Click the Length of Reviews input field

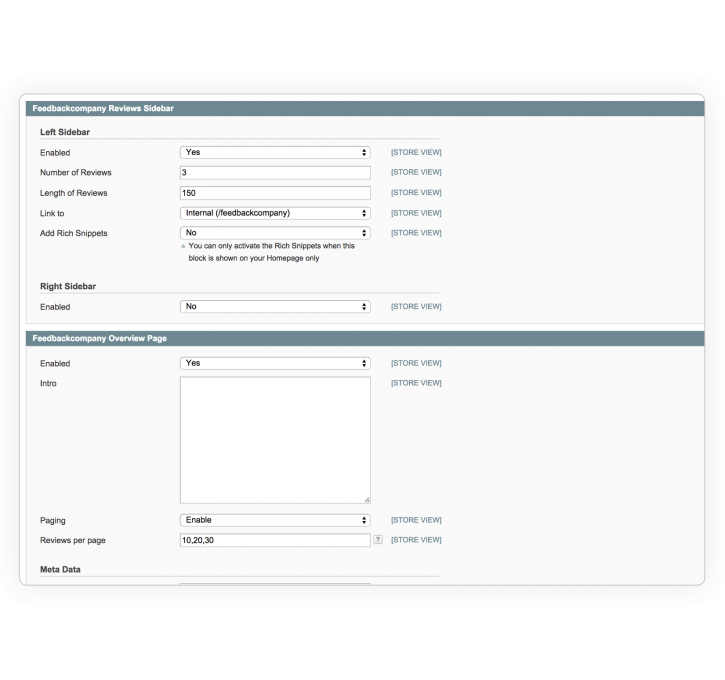coord(275,193)
